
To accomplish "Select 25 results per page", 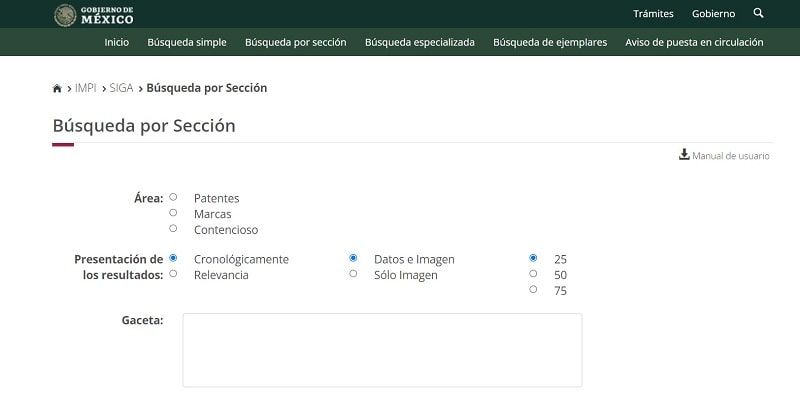I will click(x=533, y=258).
